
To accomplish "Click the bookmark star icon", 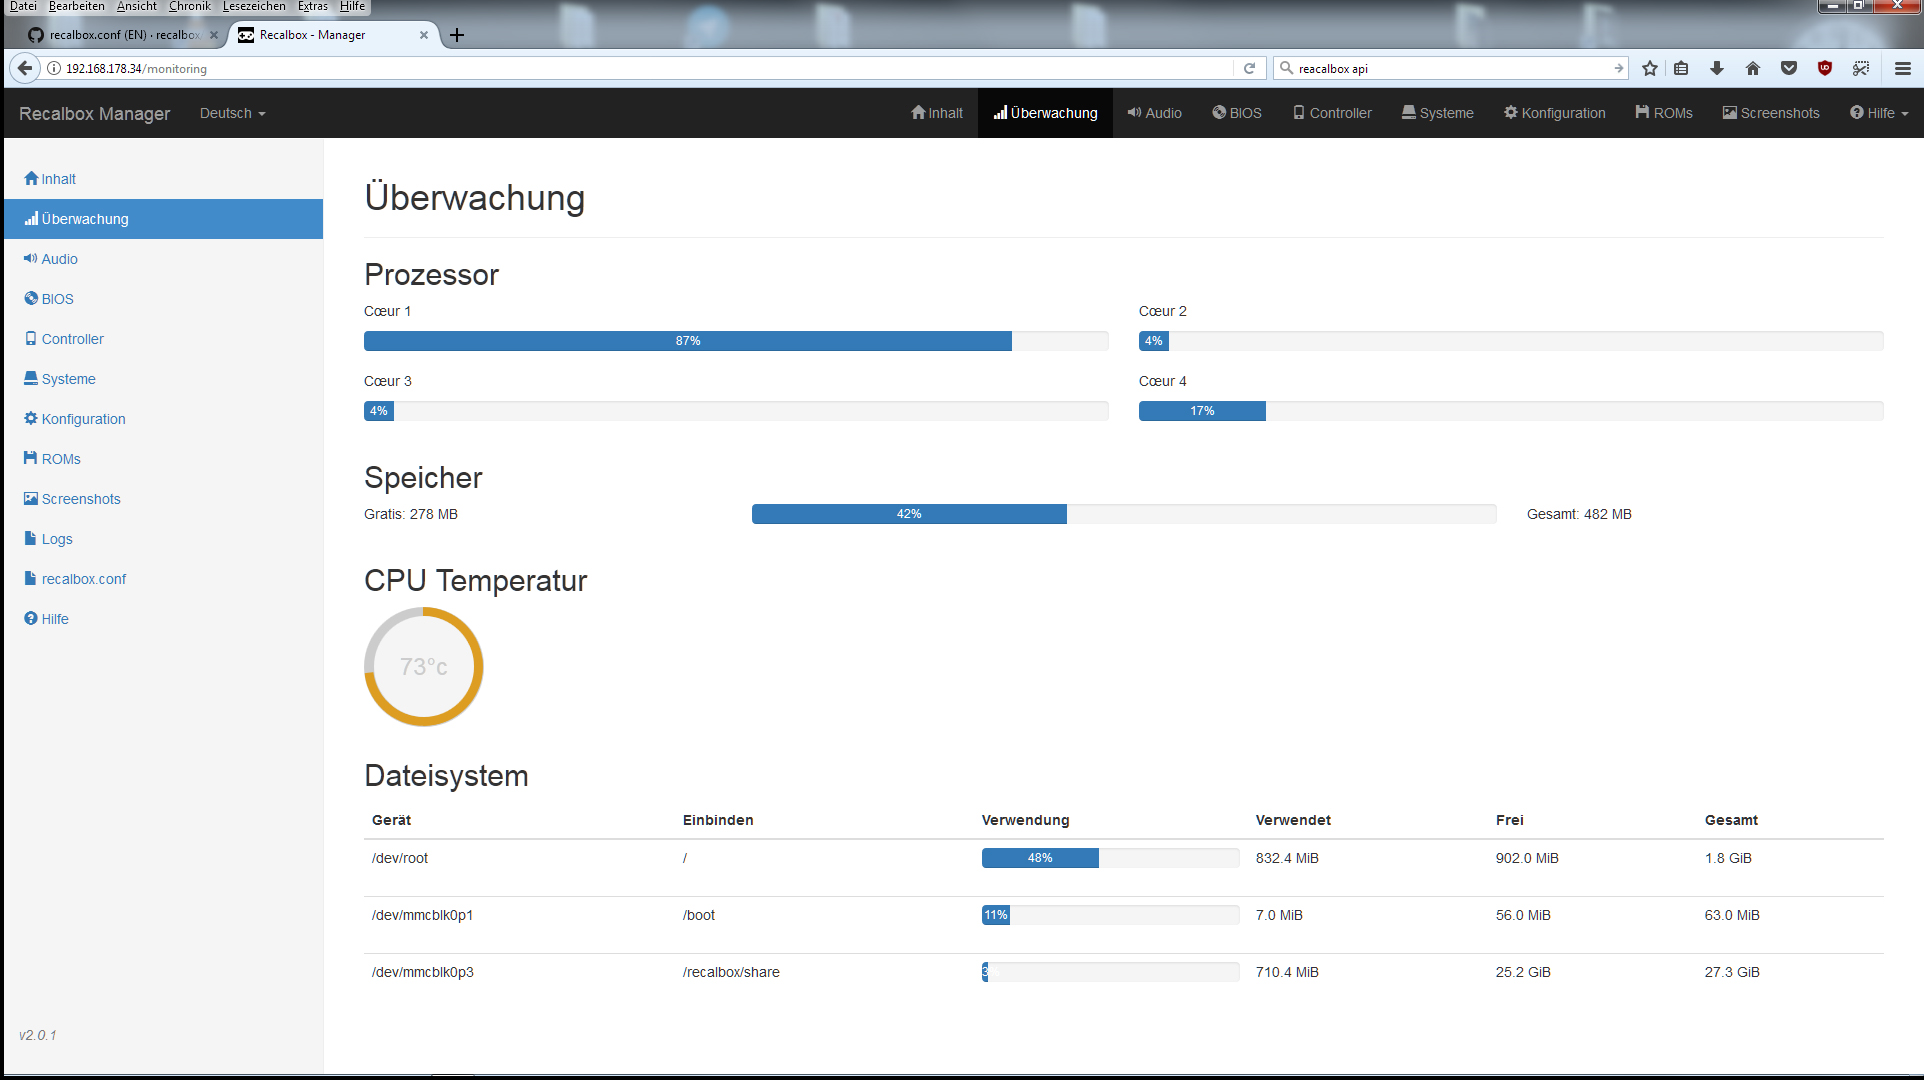I will pos(1650,68).
